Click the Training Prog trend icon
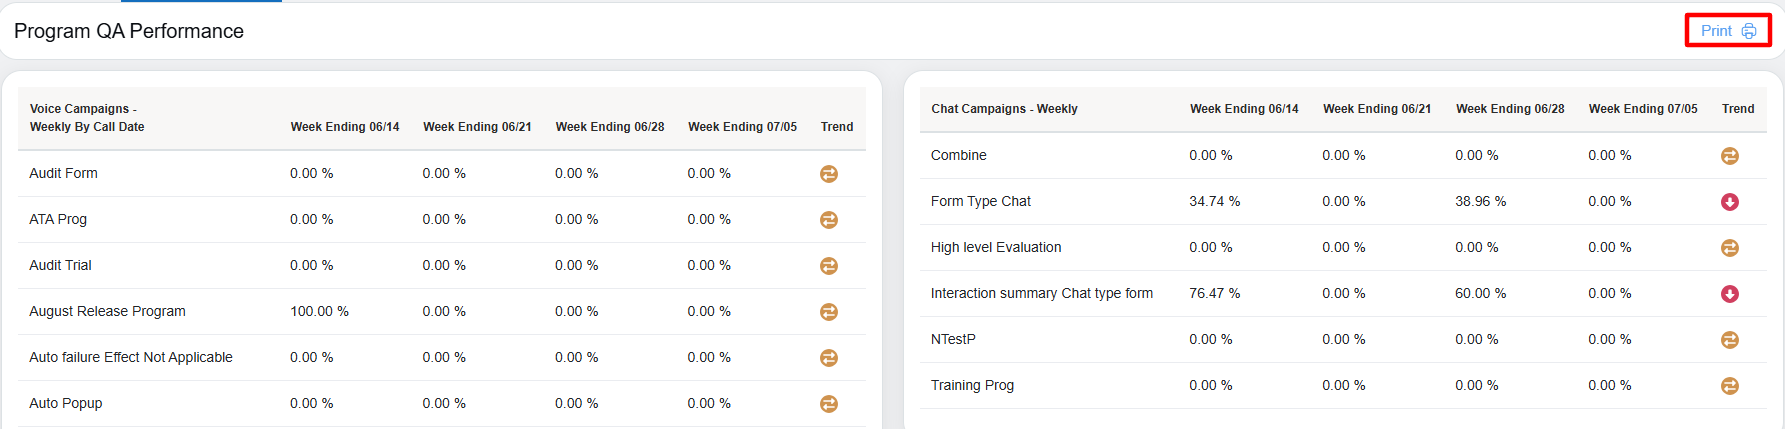1785x429 pixels. click(1730, 386)
